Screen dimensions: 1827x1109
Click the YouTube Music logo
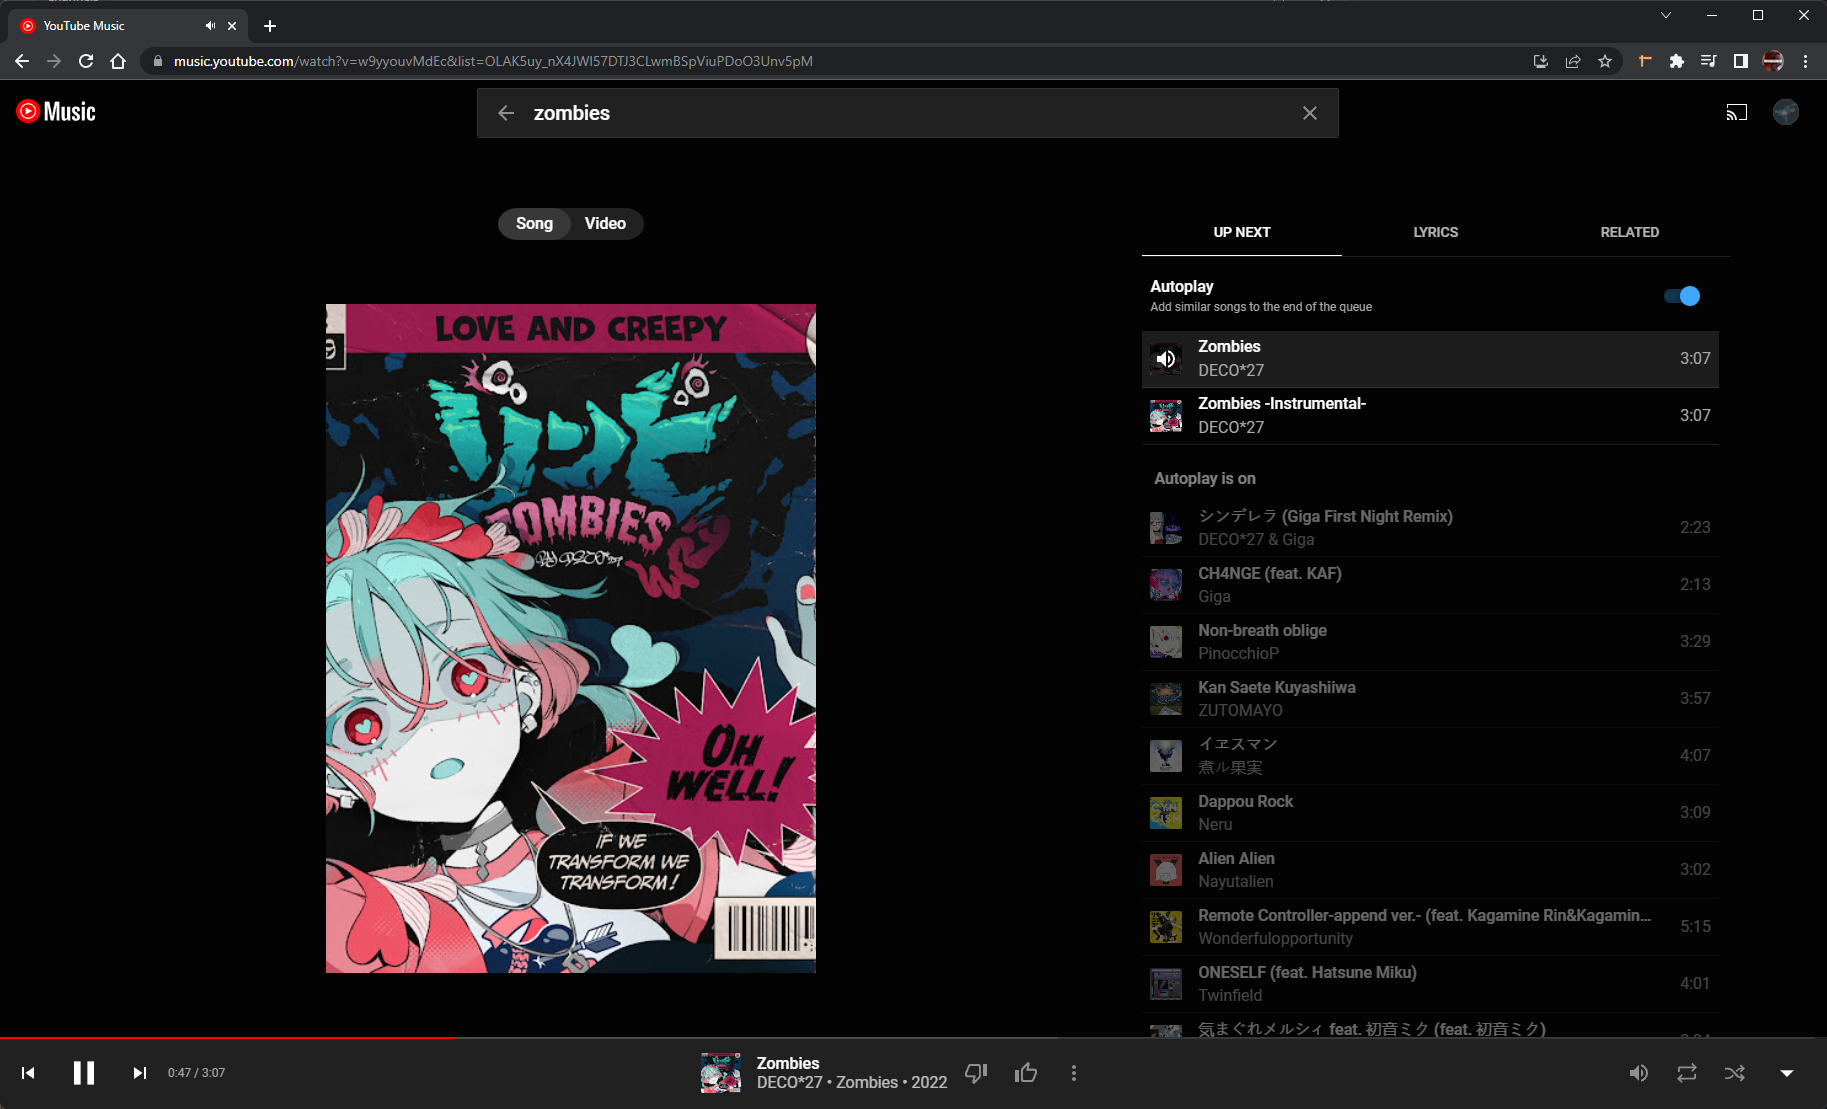[56, 112]
